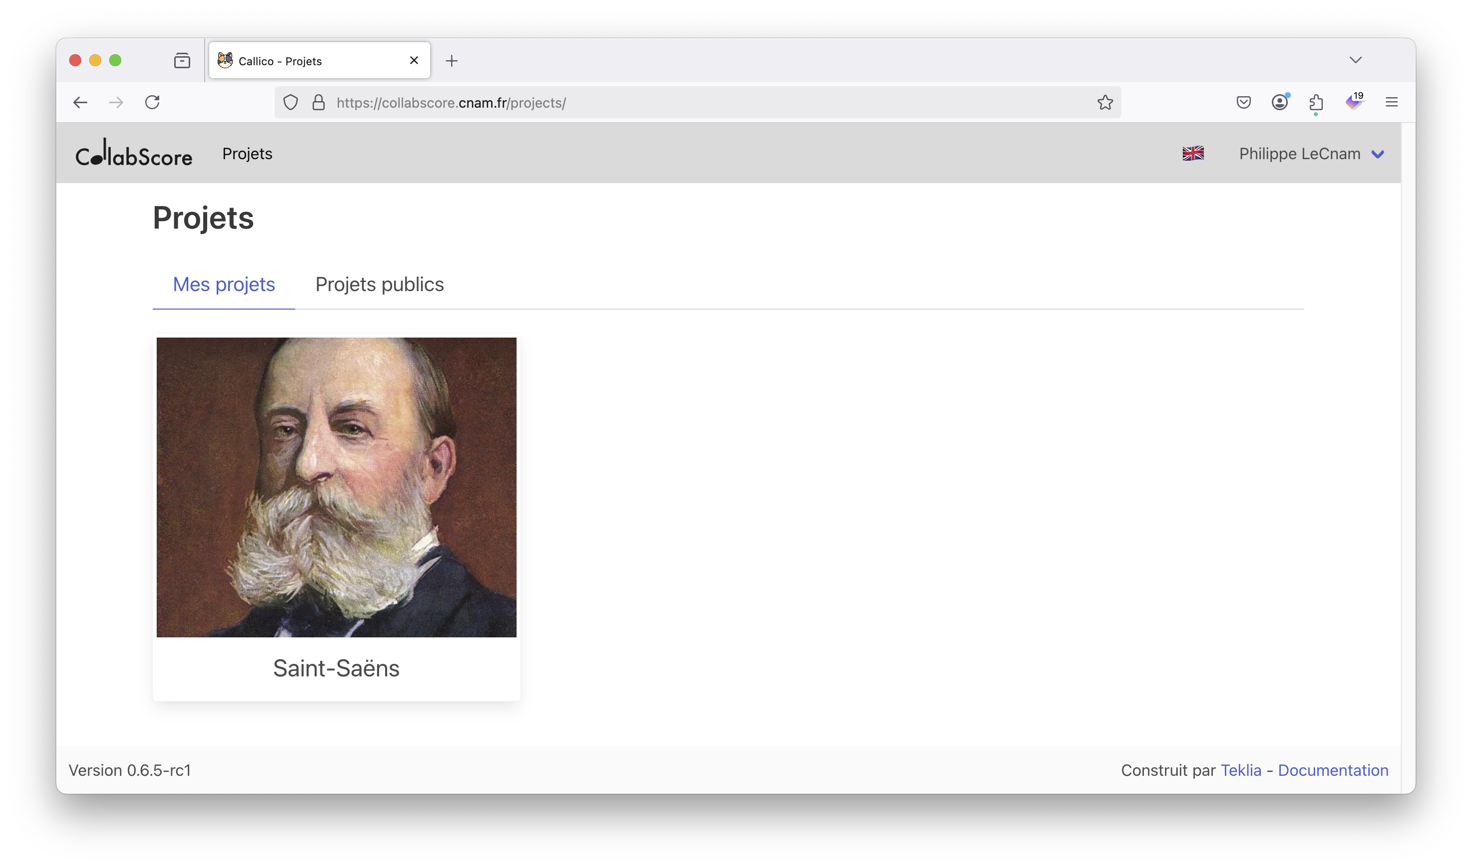This screenshot has height=868, width=1472.
Task: Expand the list all tabs chevron
Action: click(x=1355, y=60)
